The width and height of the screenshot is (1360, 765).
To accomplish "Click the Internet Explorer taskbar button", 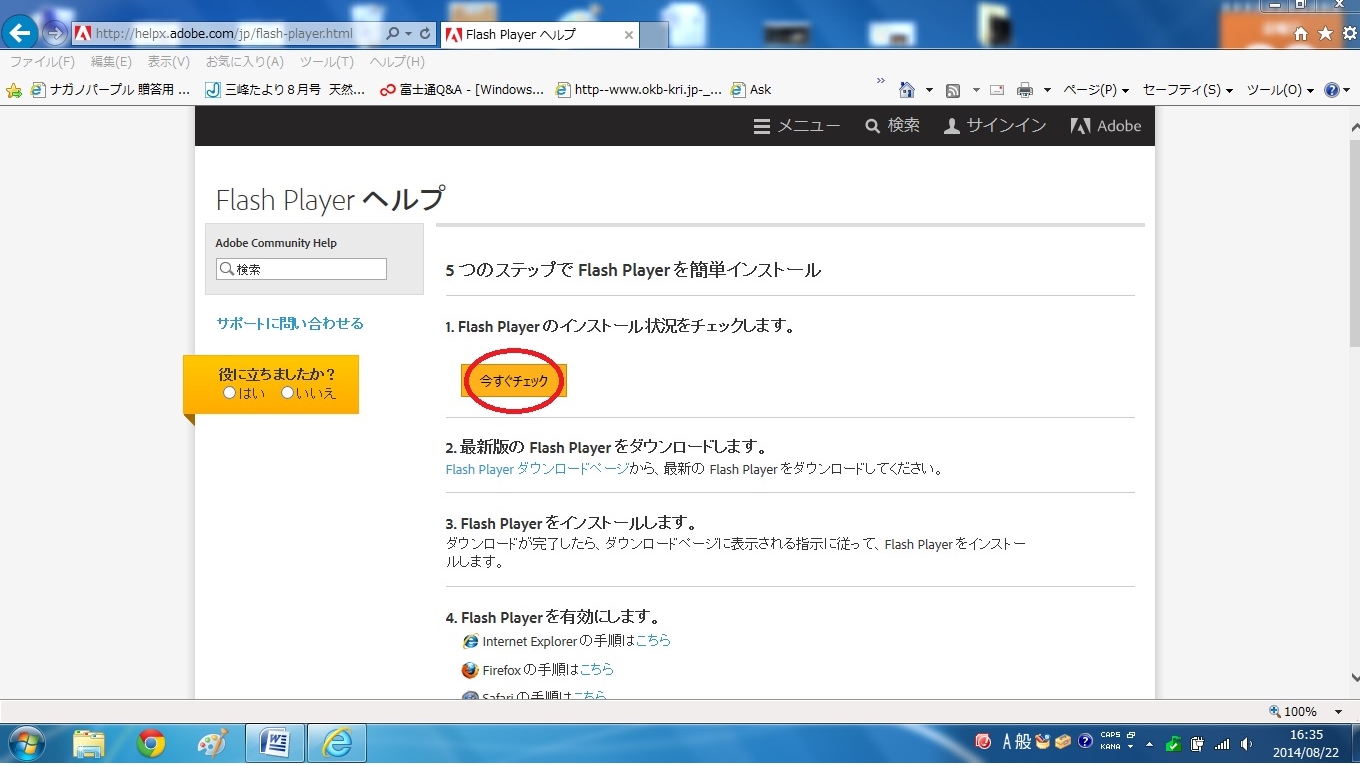I will (x=337, y=743).
